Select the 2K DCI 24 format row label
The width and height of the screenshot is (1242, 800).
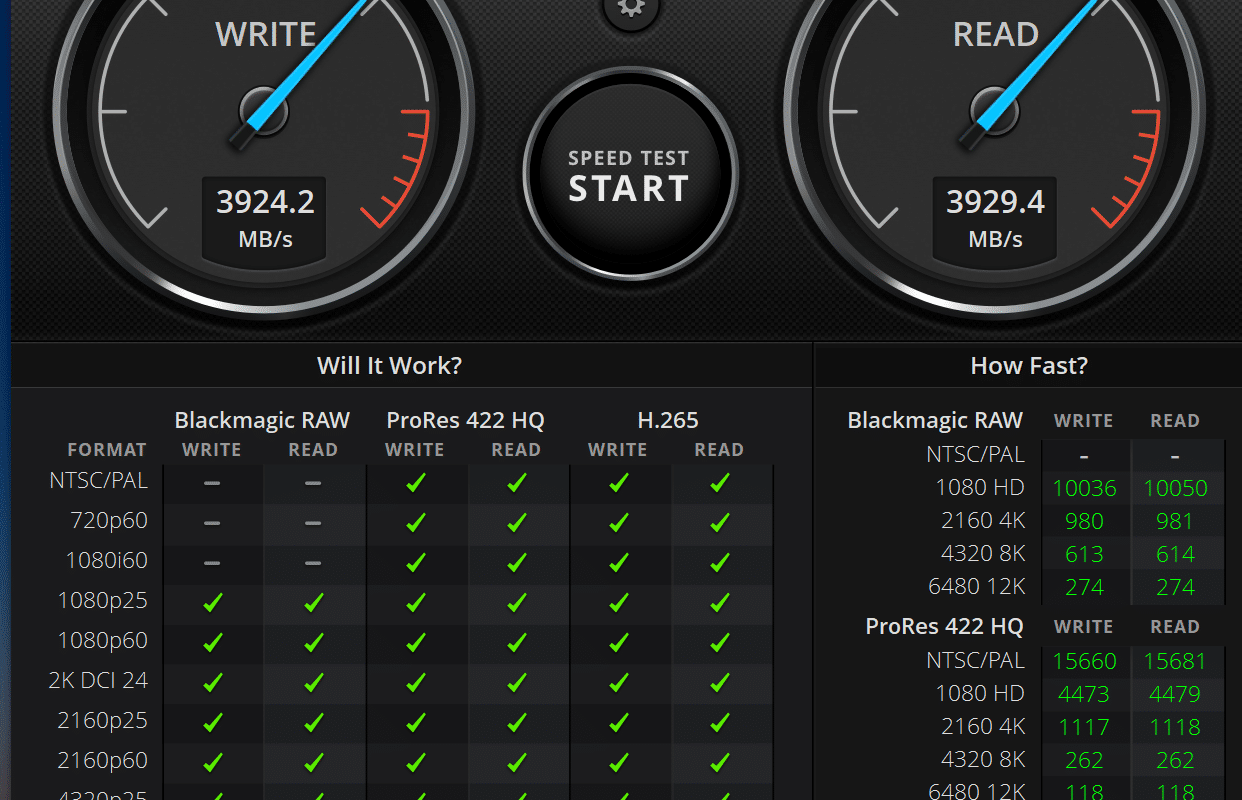98,681
